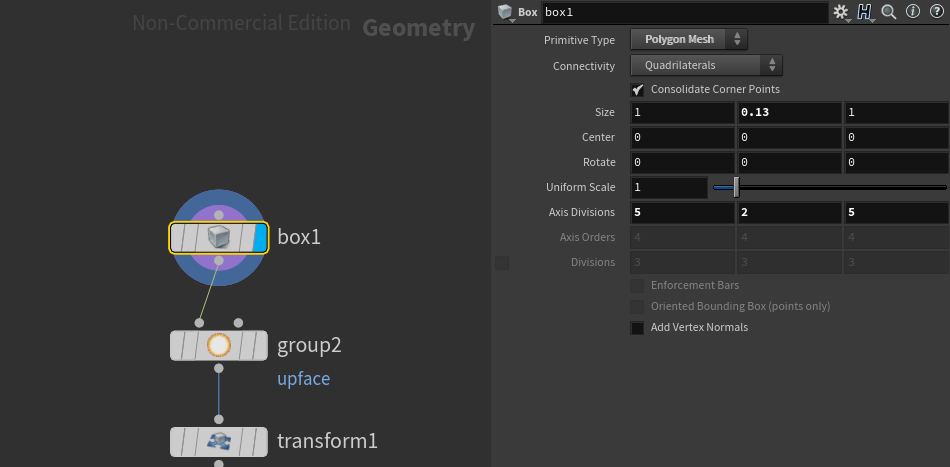The width and height of the screenshot is (950, 467).
Task: Click the Uniform Scale value field
Action: [x=668, y=187]
